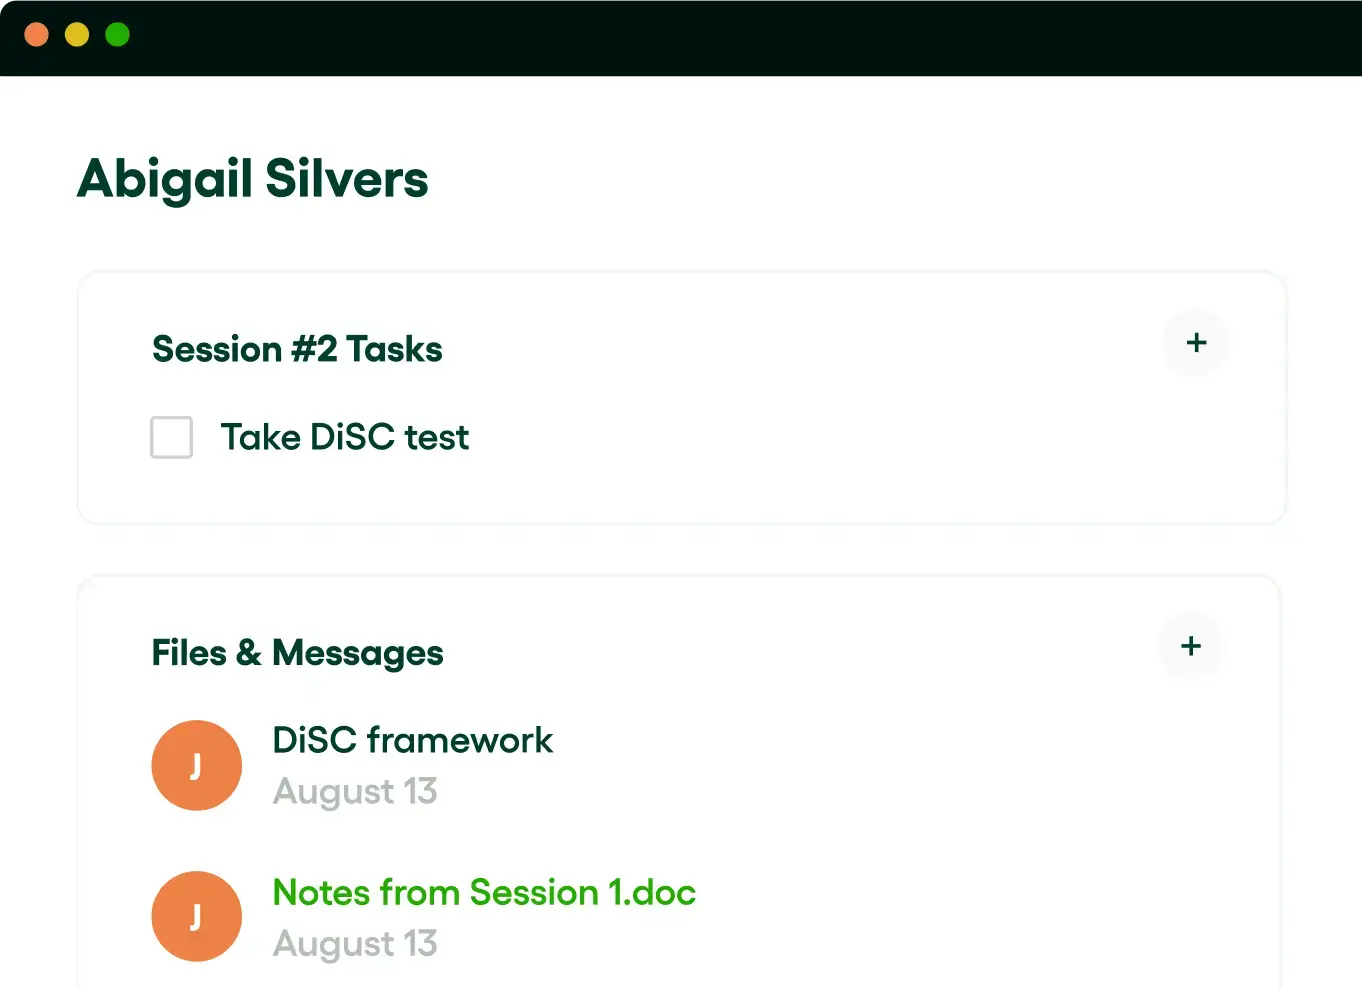Click the red close window dot
The width and height of the screenshot is (1362, 989).
tap(37, 35)
